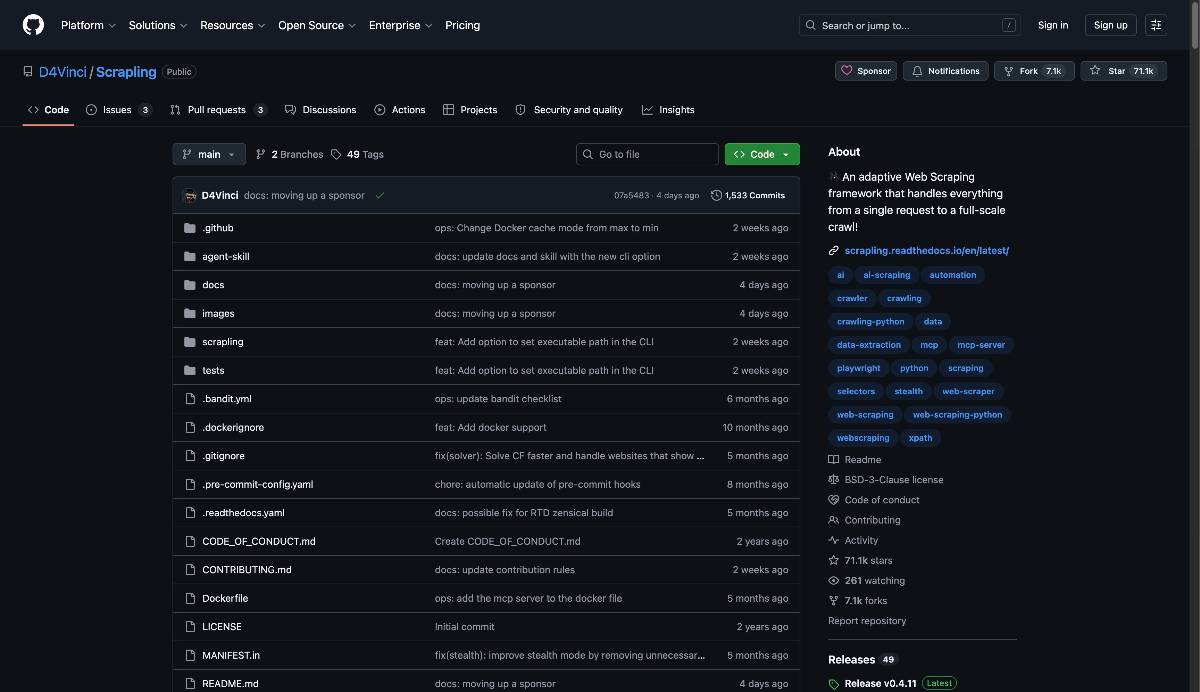The width and height of the screenshot is (1200, 692).
Task: Expand the Platform menu
Action: (x=88, y=25)
